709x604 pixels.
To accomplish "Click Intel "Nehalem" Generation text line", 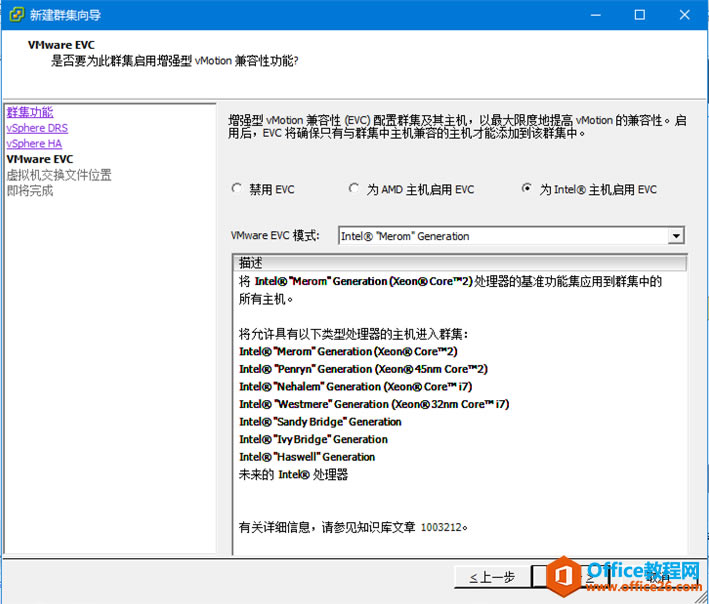I will tap(355, 387).
